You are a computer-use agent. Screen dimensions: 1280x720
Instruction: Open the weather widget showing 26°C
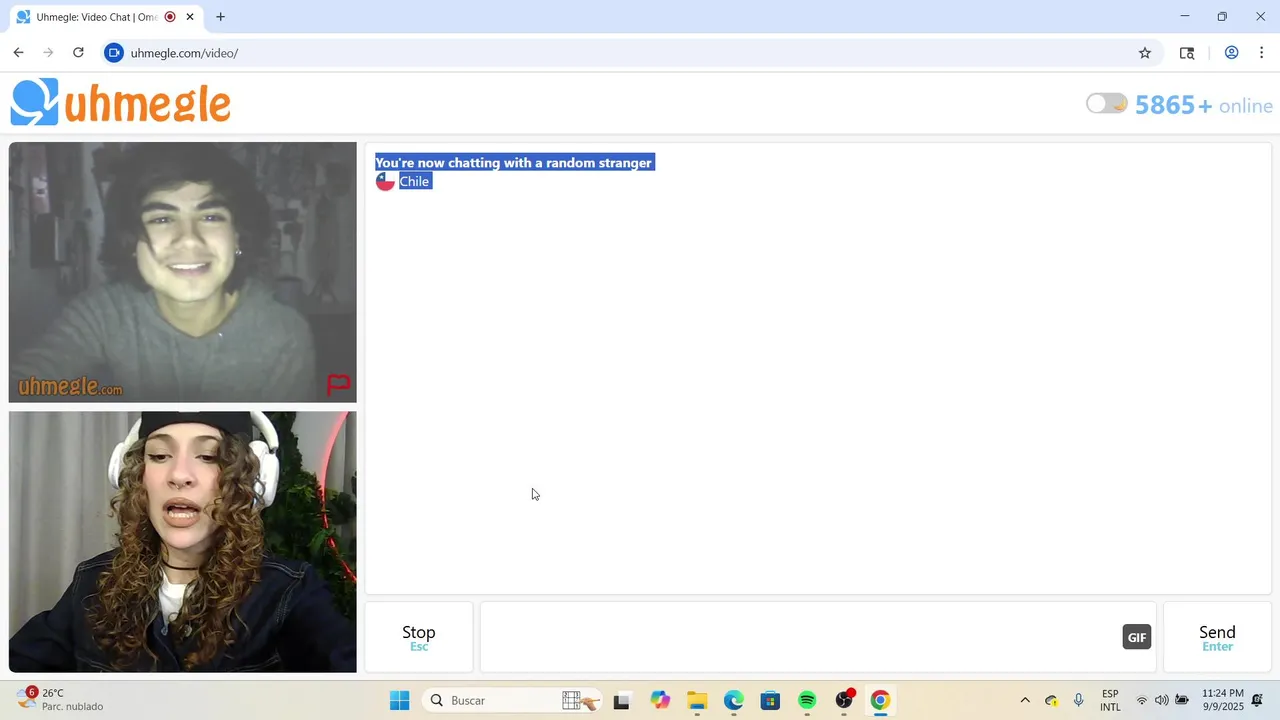60,699
